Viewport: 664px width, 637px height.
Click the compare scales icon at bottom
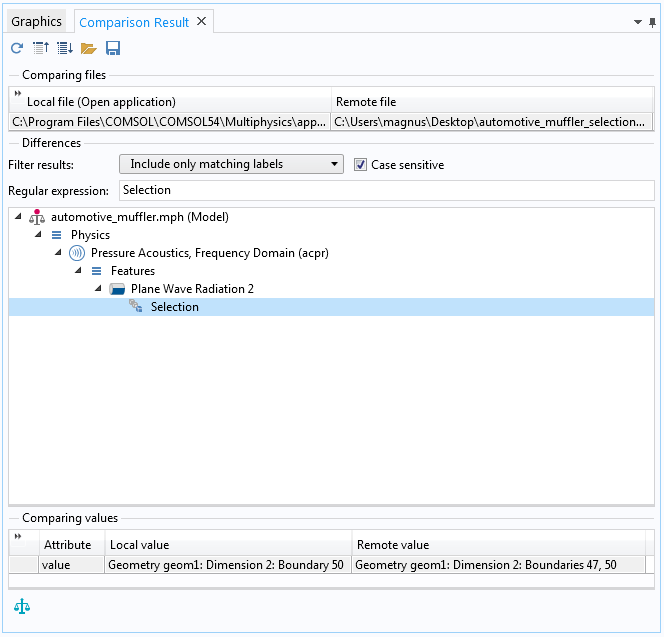22,607
